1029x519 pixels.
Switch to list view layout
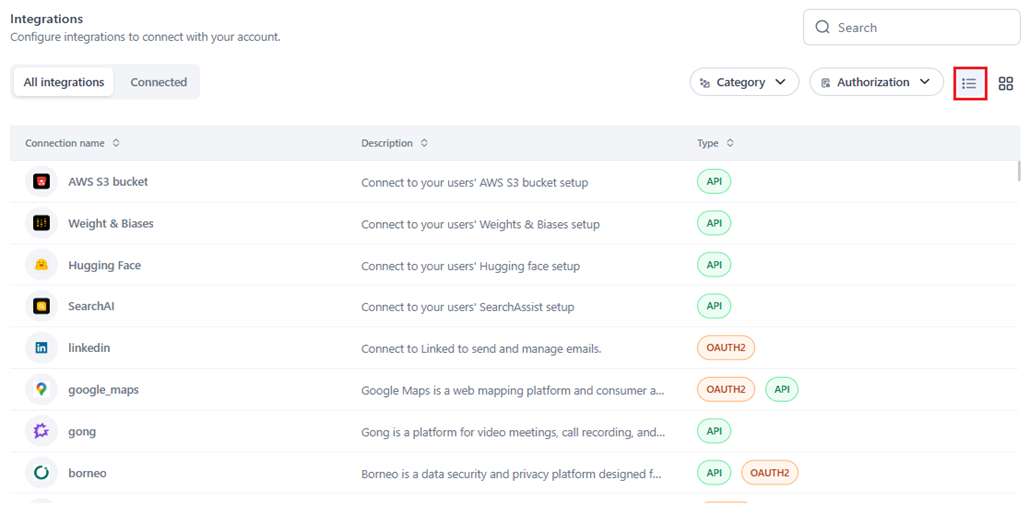point(969,83)
